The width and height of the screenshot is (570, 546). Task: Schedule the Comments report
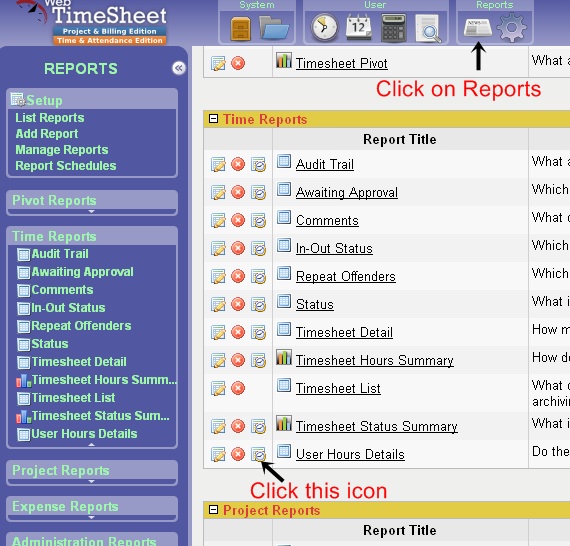258,220
